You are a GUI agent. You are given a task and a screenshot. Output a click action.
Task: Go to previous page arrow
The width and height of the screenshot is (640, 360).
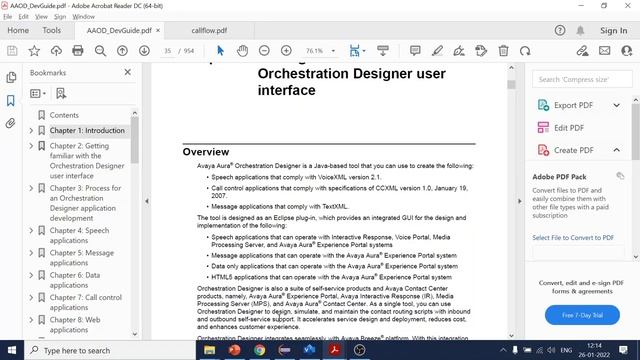(x=122, y=51)
